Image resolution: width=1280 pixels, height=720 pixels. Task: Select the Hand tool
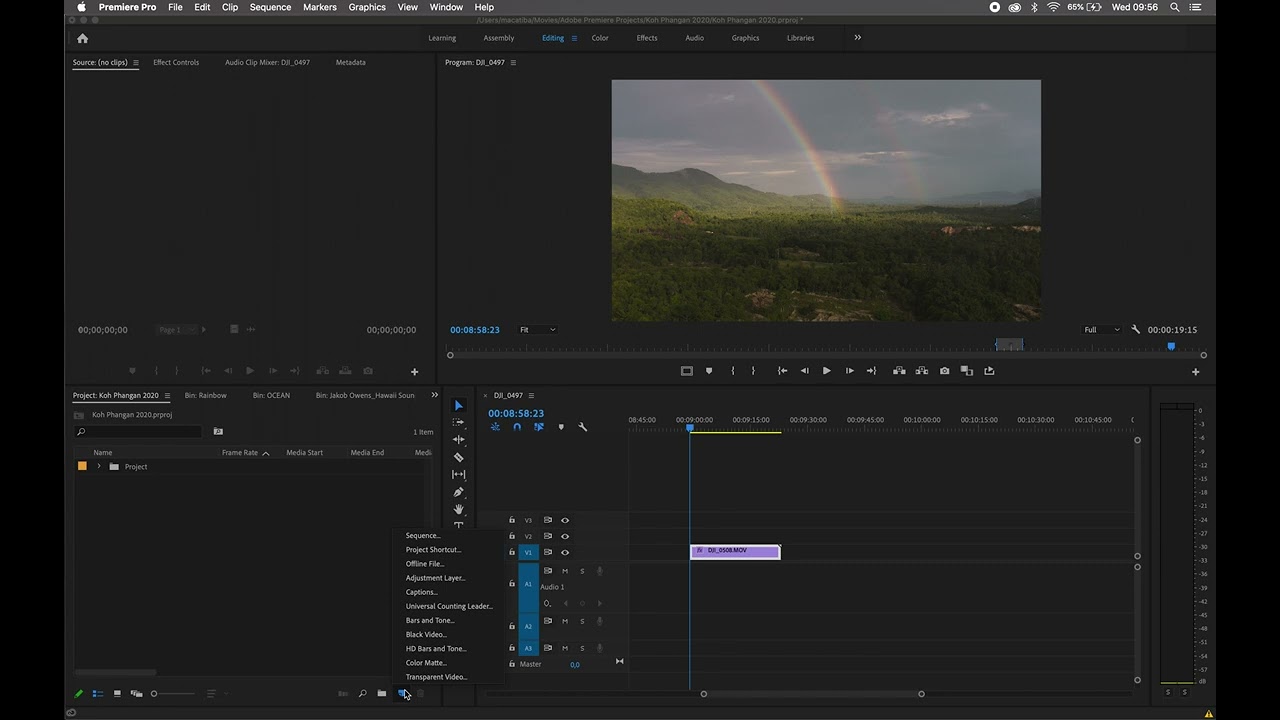[x=458, y=509]
